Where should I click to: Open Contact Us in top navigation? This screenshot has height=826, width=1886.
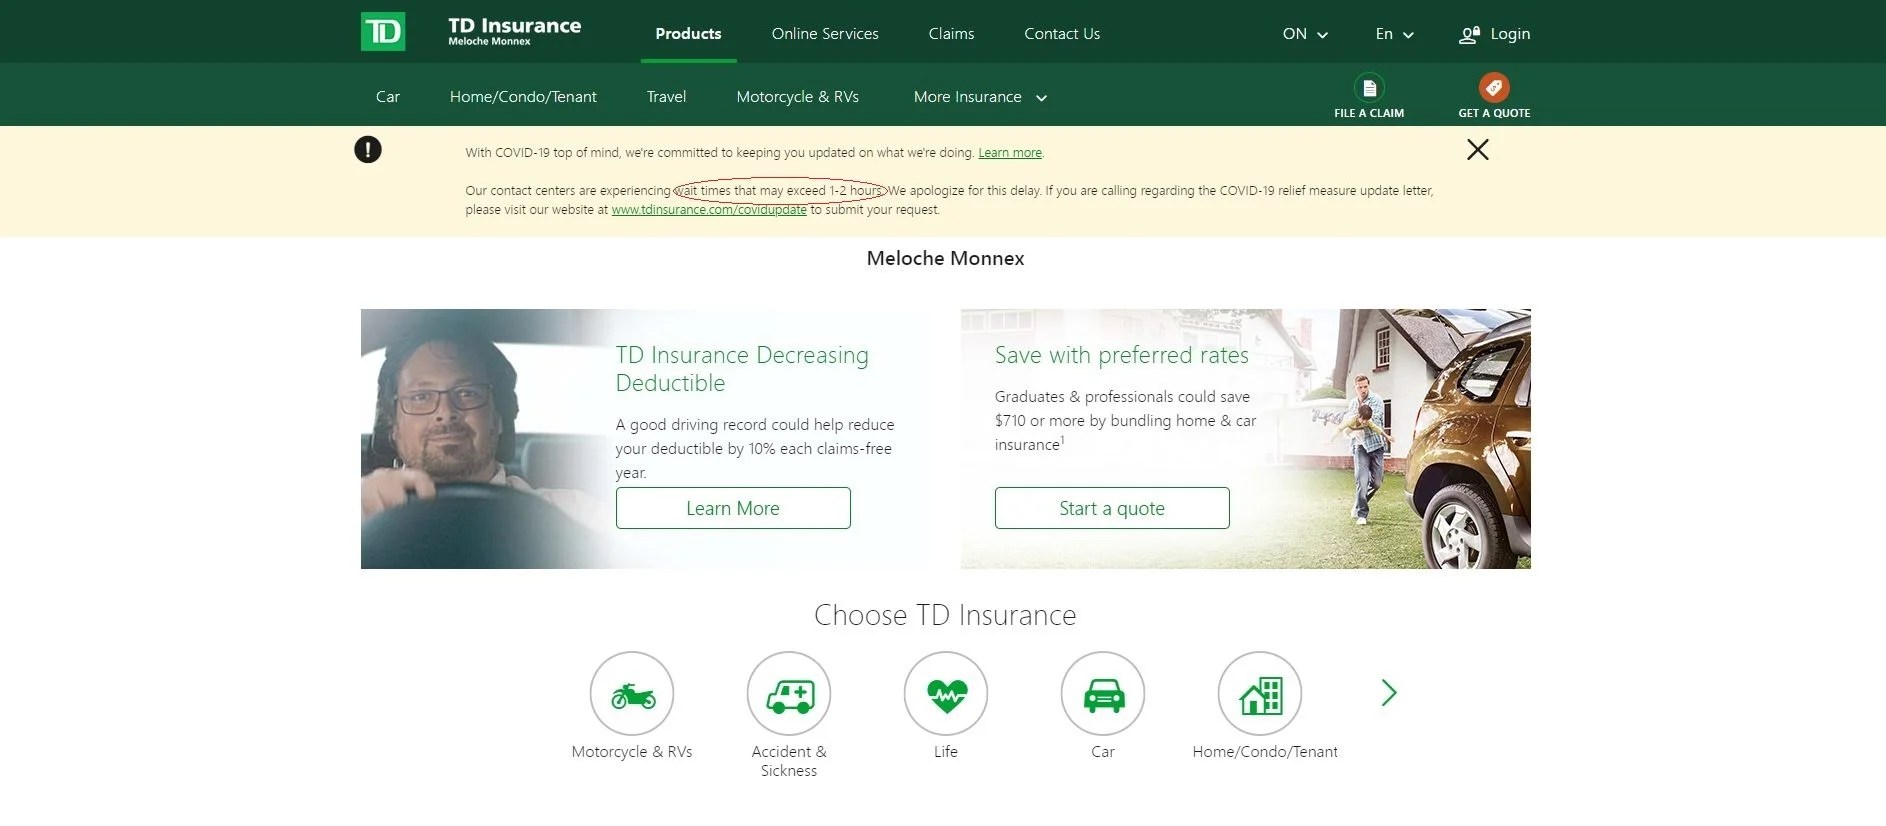(x=1062, y=34)
